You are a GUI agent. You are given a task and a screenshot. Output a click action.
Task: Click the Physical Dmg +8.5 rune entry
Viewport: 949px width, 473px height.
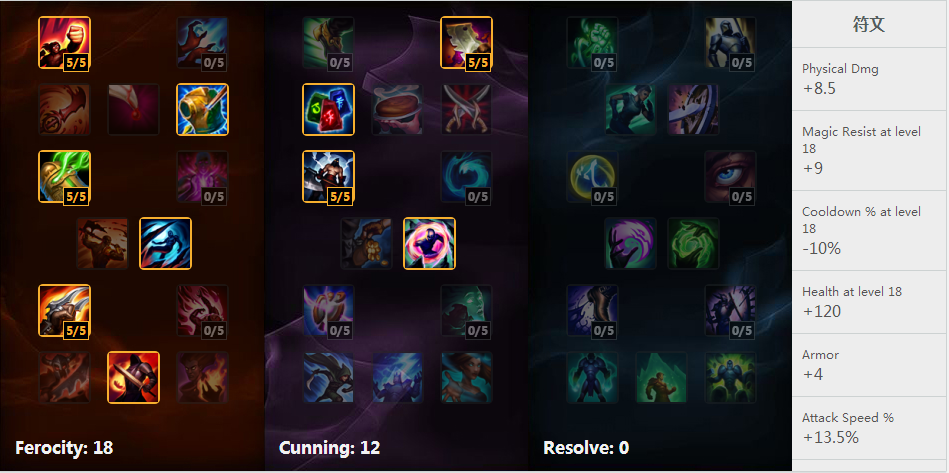tap(870, 79)
